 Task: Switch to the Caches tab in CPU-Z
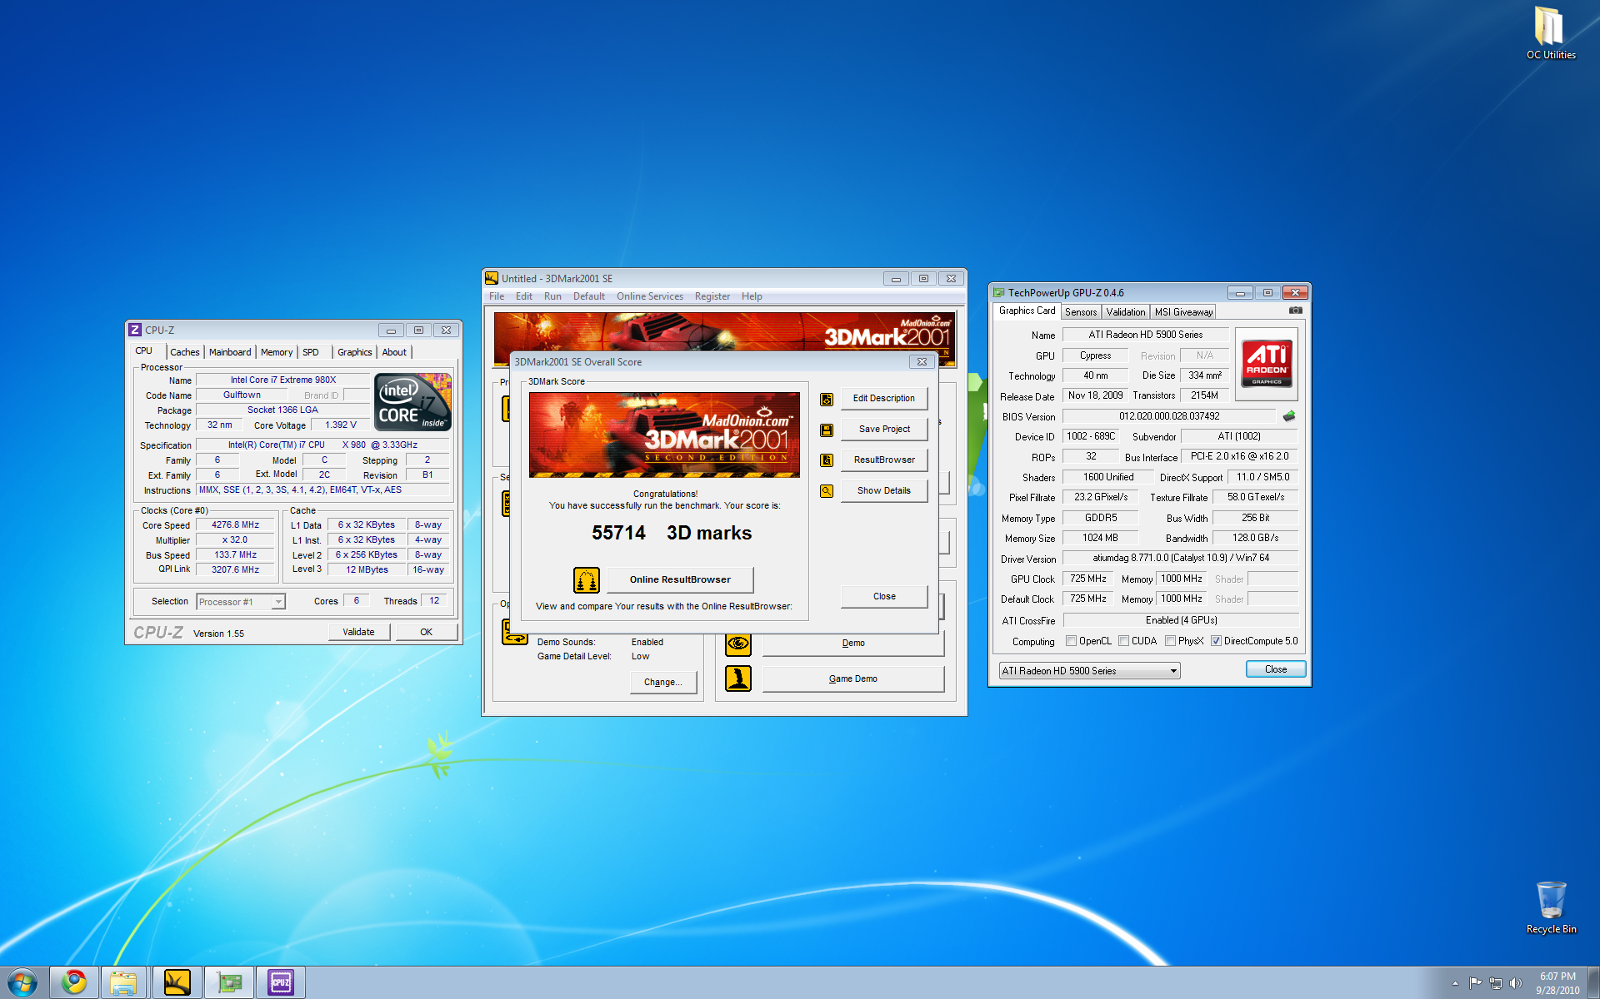185,352
